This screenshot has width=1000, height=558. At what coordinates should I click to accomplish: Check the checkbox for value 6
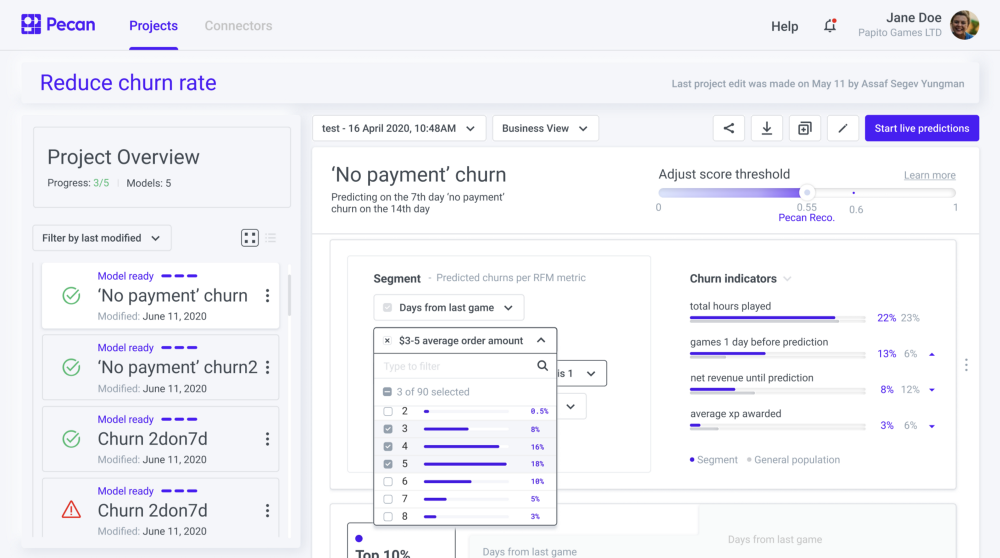click(388, 481)
